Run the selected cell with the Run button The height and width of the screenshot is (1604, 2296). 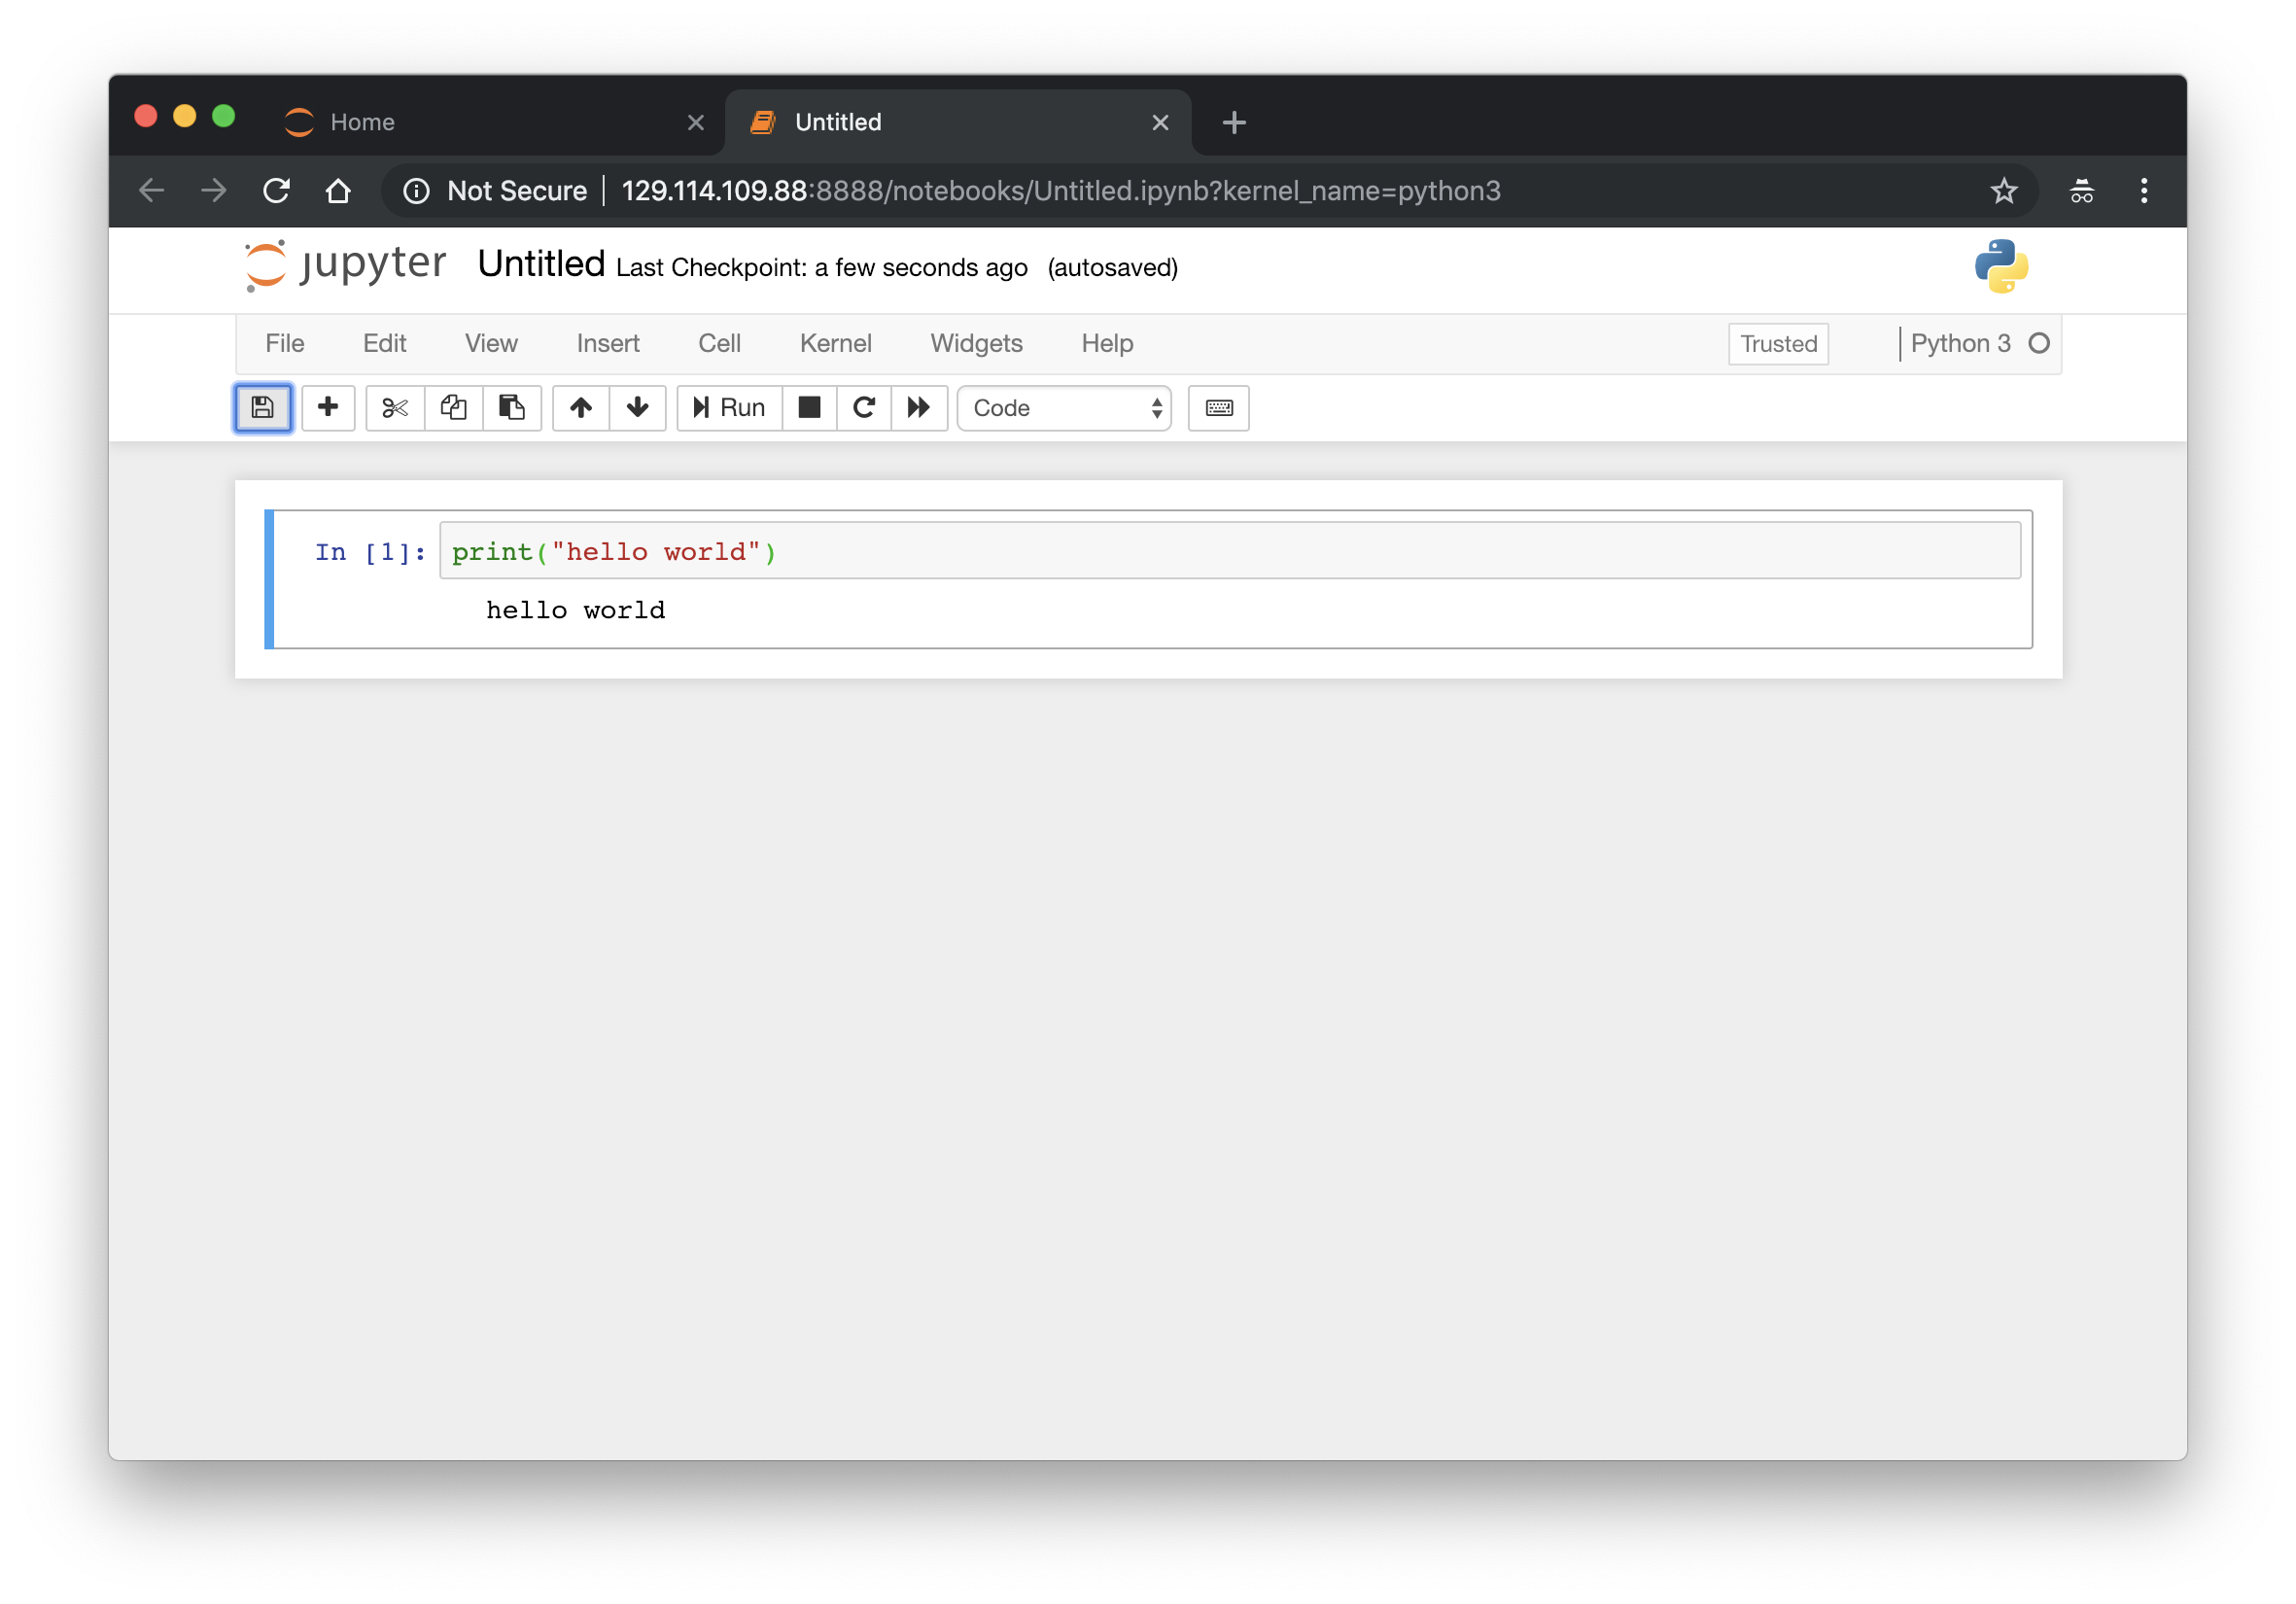(x=728, y=408)
